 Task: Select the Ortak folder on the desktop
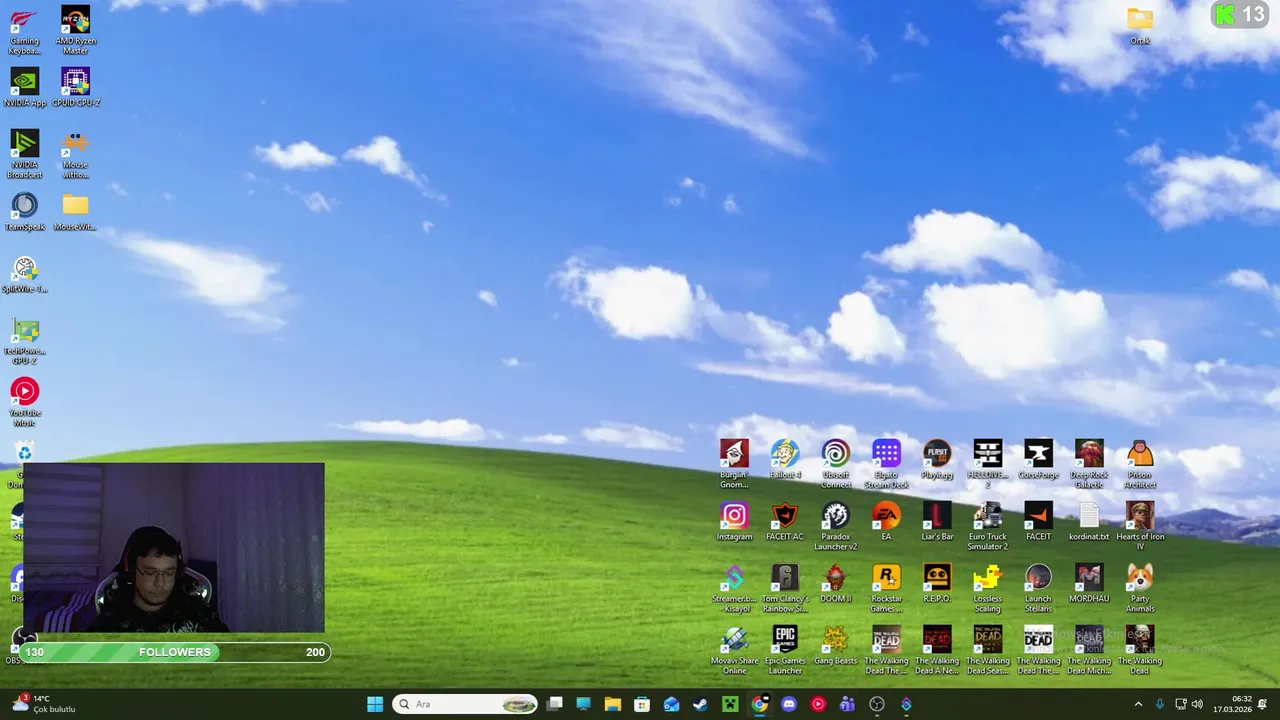coord(1139,26)
